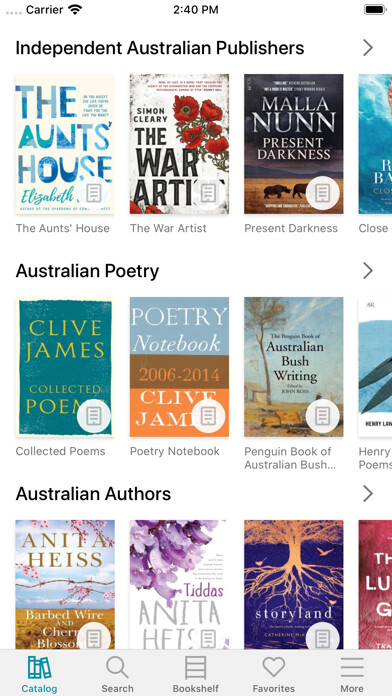Image resolution: width=392 pixels, height=696 pixels.
Task: Click the Present Darkness title text
Action: 291,228
